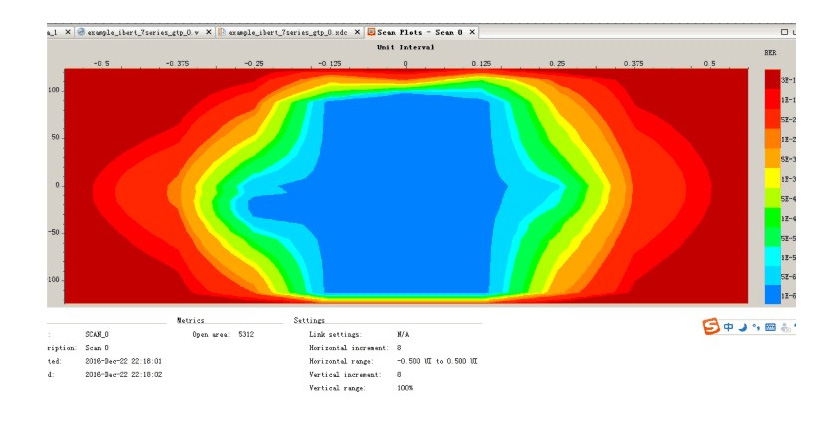The image size is (839, 421).
Task: Click the yellow BER legend swatch
Action: tap(772, 177)
